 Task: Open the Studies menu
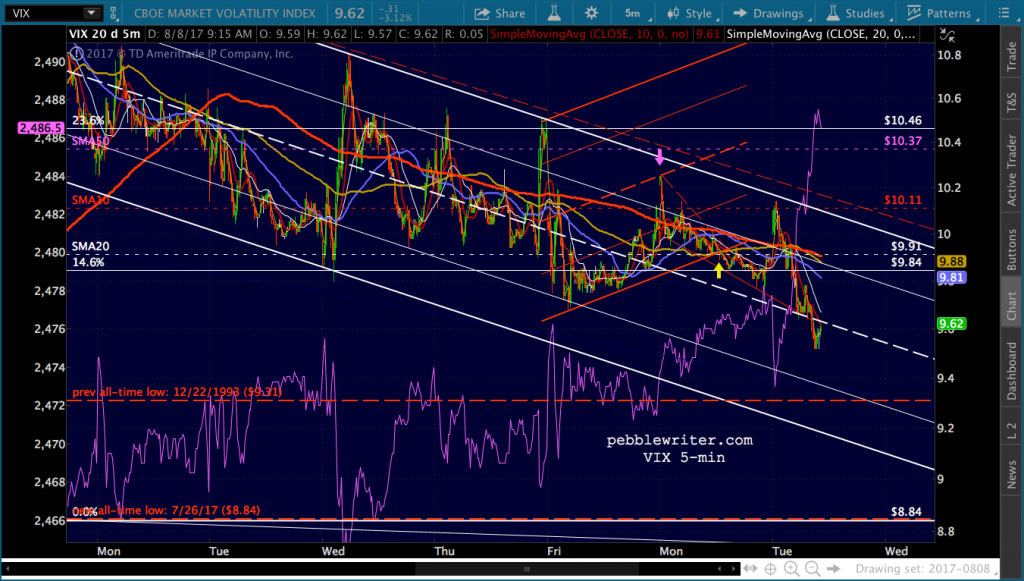pyautogui.click(x=859, y=13)
